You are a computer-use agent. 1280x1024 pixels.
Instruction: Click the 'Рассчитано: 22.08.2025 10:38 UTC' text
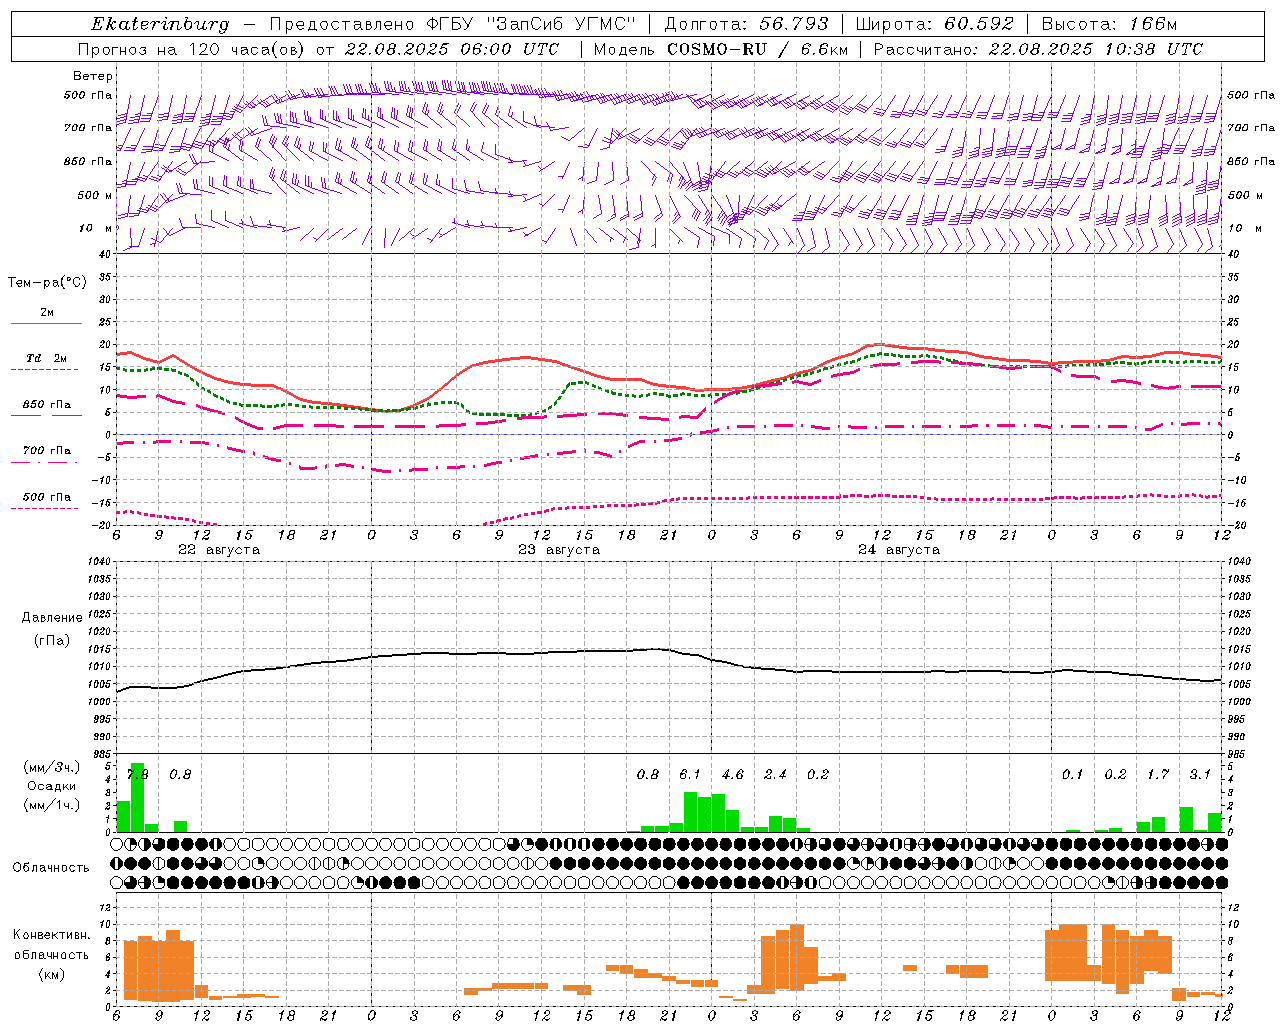coord(1039,49)
